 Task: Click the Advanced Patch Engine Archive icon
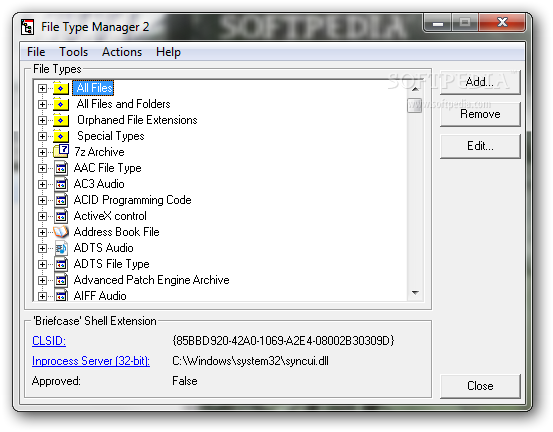[x=61, y=280]
